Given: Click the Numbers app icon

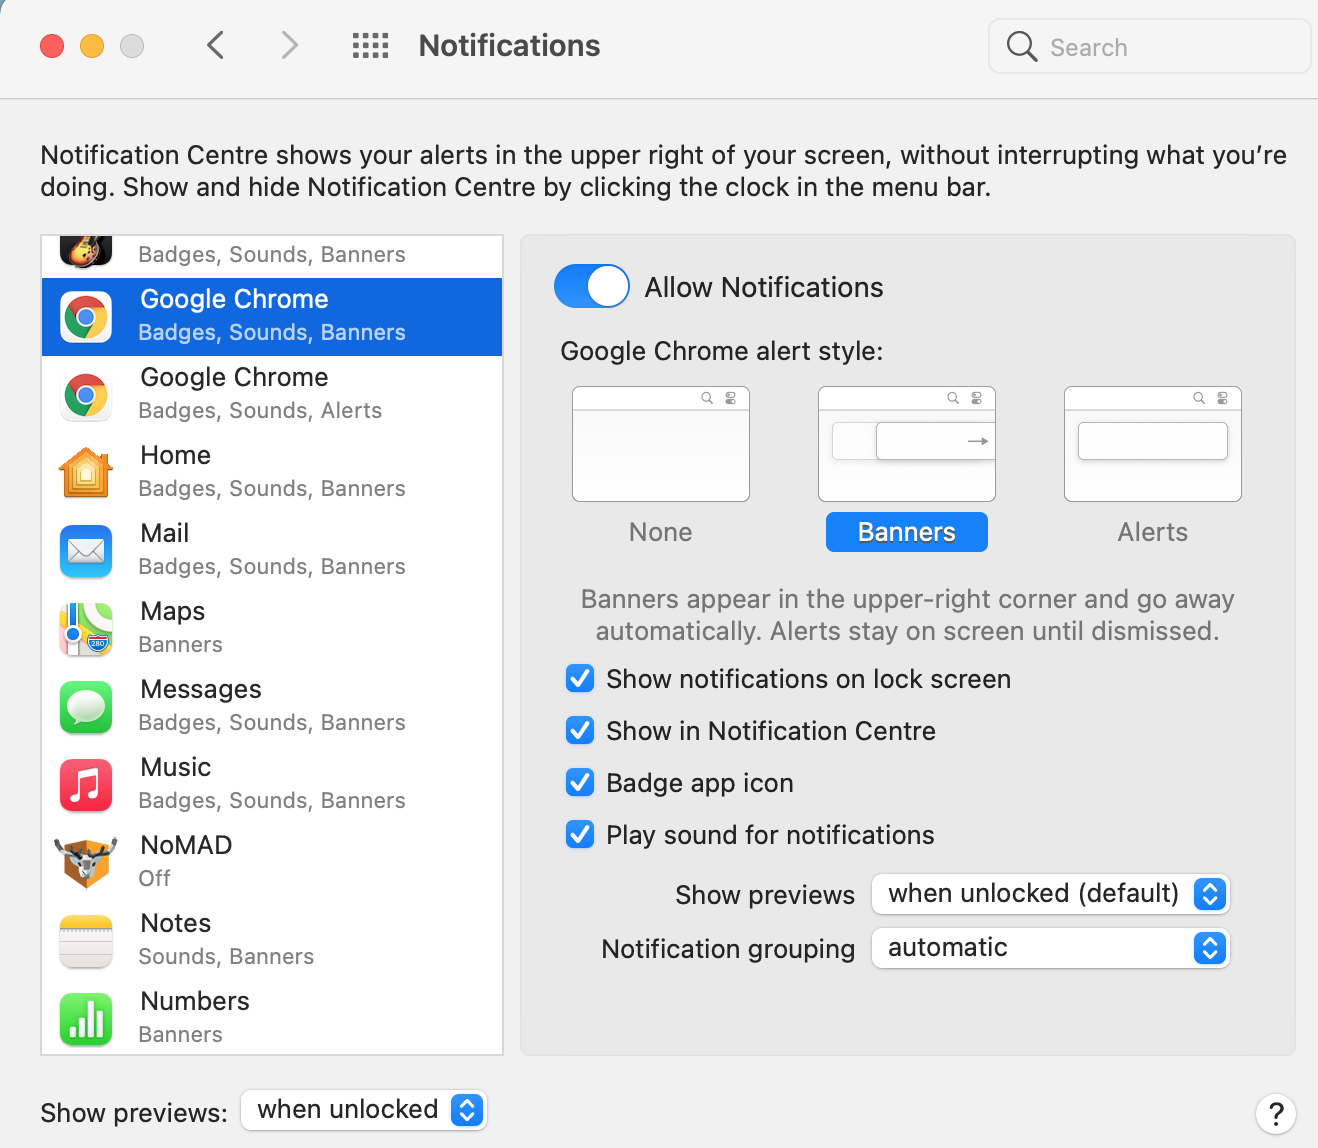Looking at the screenshot, I should pos(86,1019).
